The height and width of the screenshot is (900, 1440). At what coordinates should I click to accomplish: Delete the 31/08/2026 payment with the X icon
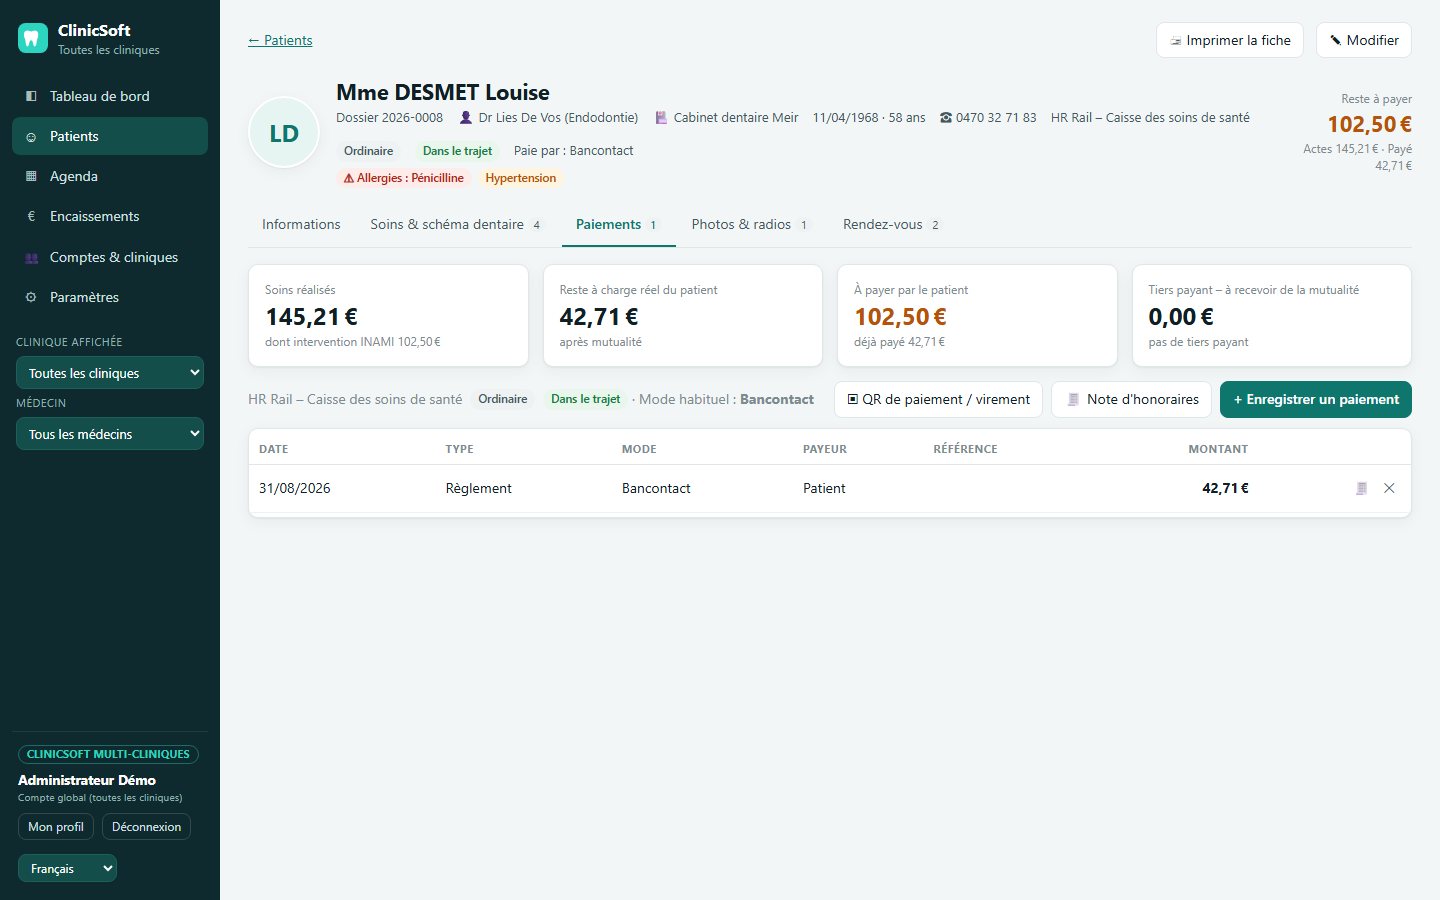pyautogui.click(x=1389, y=488)
